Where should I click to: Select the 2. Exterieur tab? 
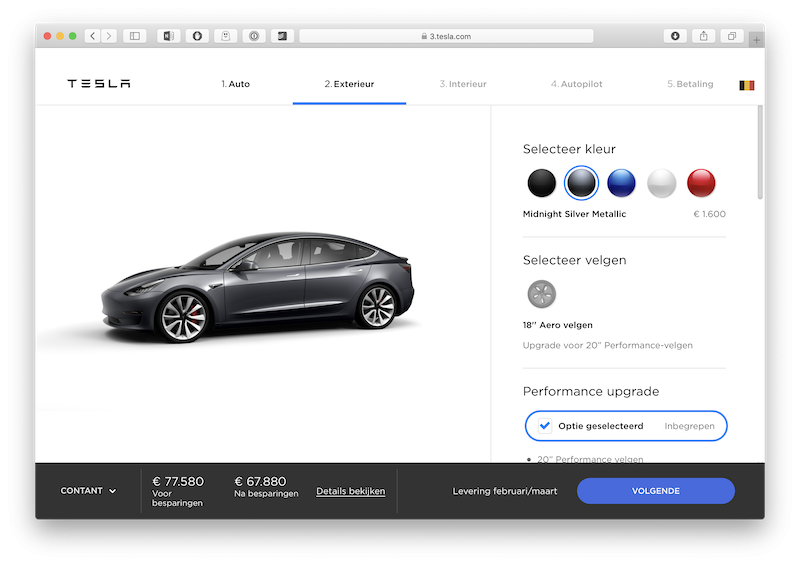pyautogui.click(x=349, y=84)
